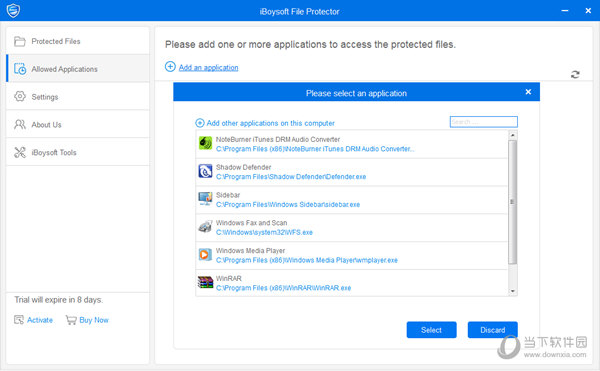Click the list scrollbar up arrow
Viewport: 600px width, 371px height.
[x=512, y=135]
